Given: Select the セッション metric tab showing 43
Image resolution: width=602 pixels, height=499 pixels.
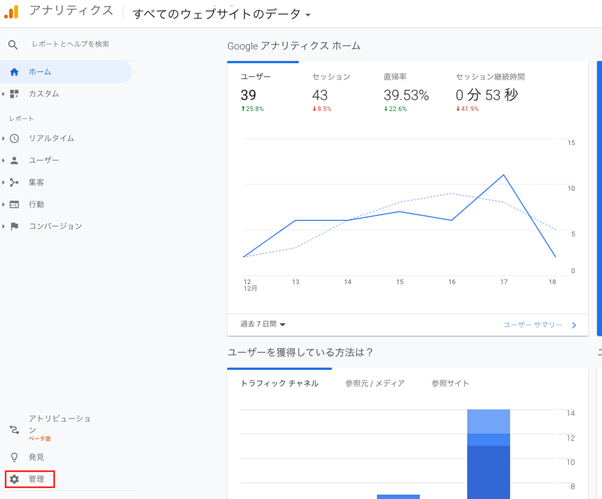Looking at the screenshot, I should pos(331,92).
